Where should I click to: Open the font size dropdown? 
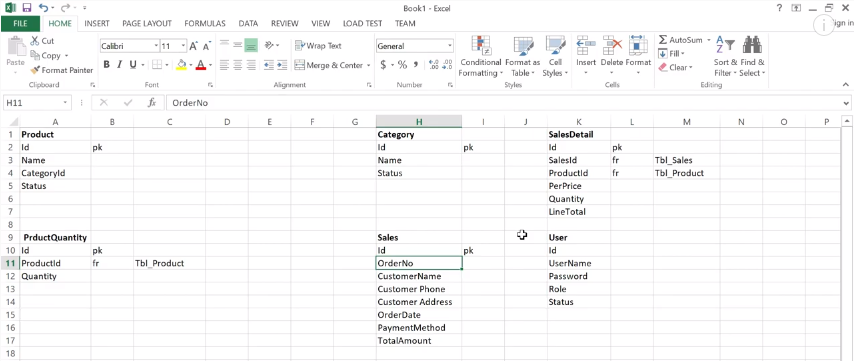pyautogui.click(x=184, y=46)
